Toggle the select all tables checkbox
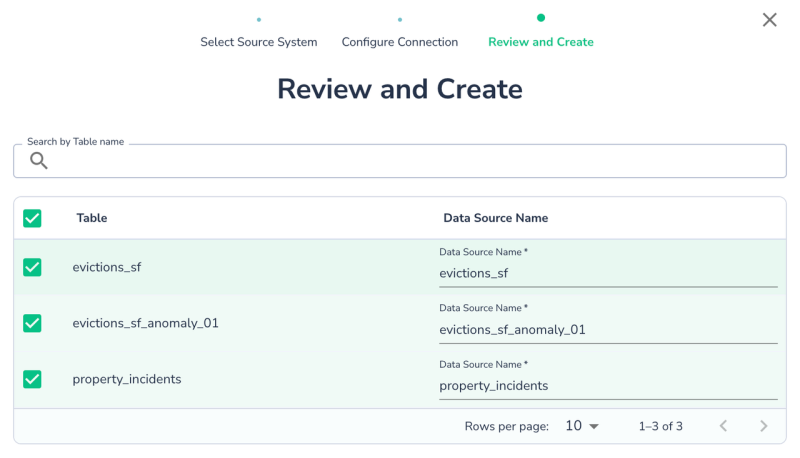 [x=32, y=218]
